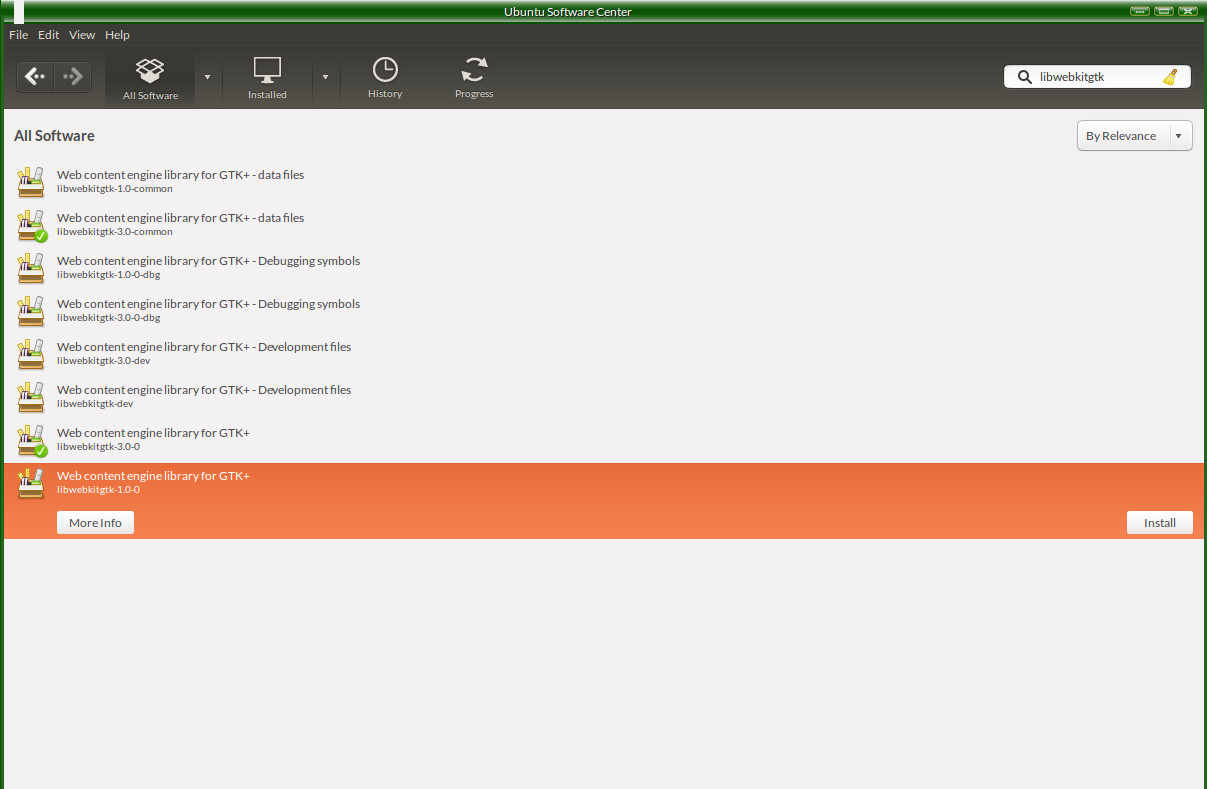Select the row labeled libwebkitgtk-3.0-dev

pos(604,354)
